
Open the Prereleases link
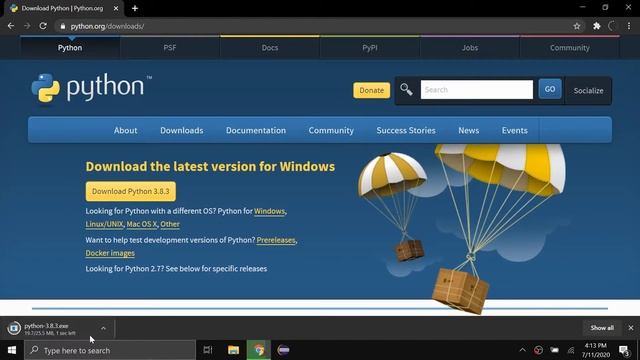276,240
